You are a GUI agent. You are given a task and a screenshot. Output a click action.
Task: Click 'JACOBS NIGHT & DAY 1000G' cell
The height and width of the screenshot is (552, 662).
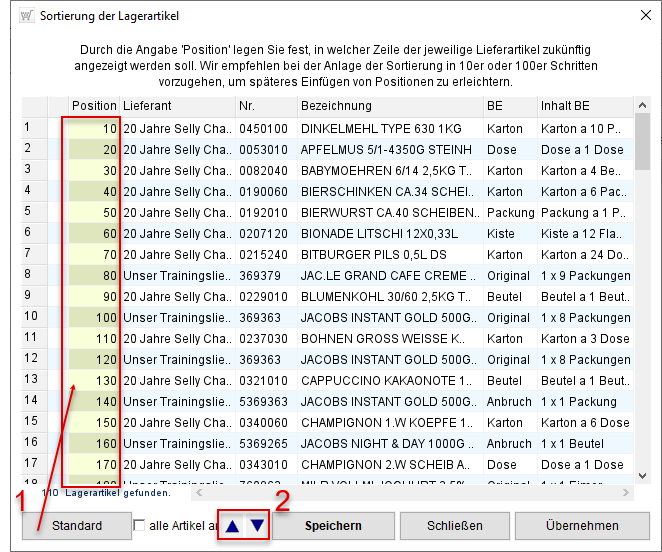(x=391, y=444)
